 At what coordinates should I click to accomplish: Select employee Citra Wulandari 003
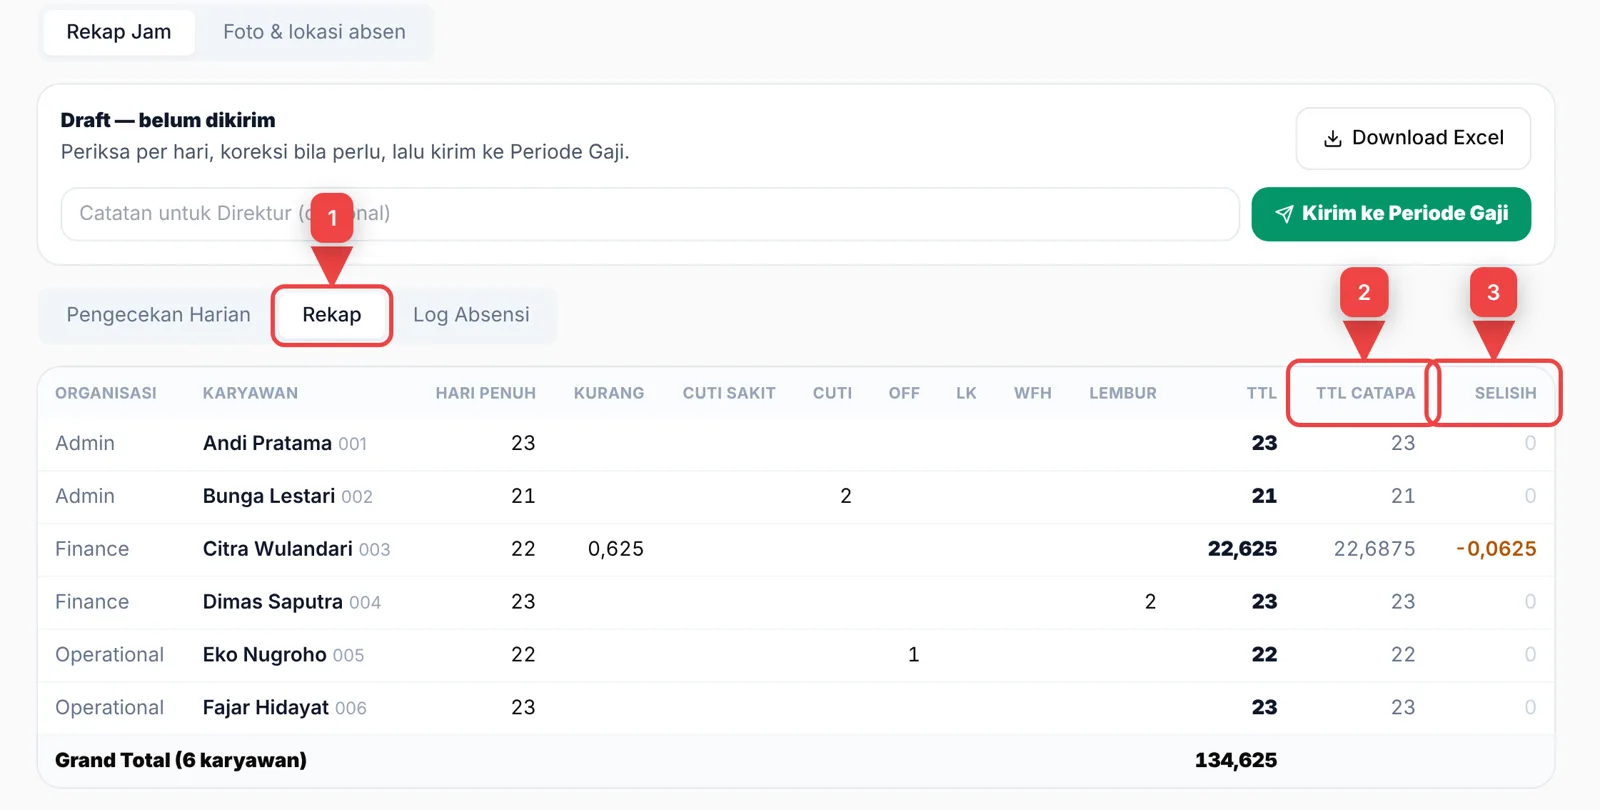pos(296,549)
